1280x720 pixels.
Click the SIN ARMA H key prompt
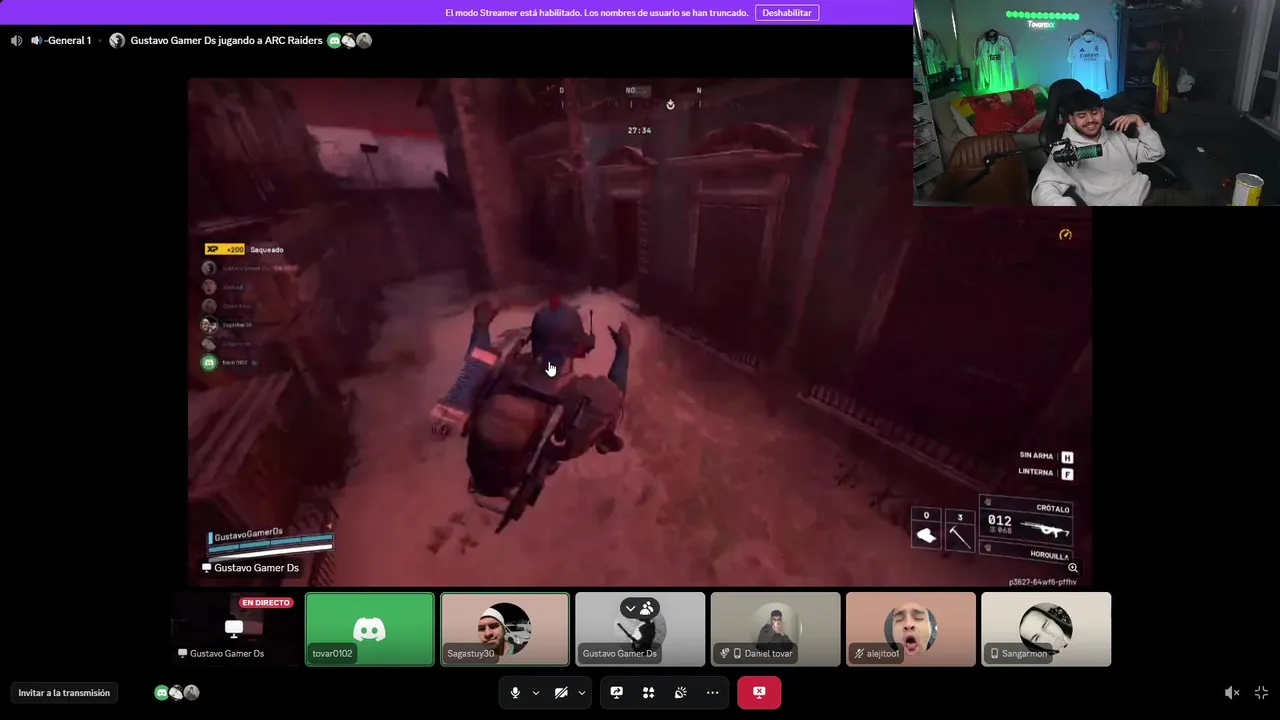pos(1046,456)
